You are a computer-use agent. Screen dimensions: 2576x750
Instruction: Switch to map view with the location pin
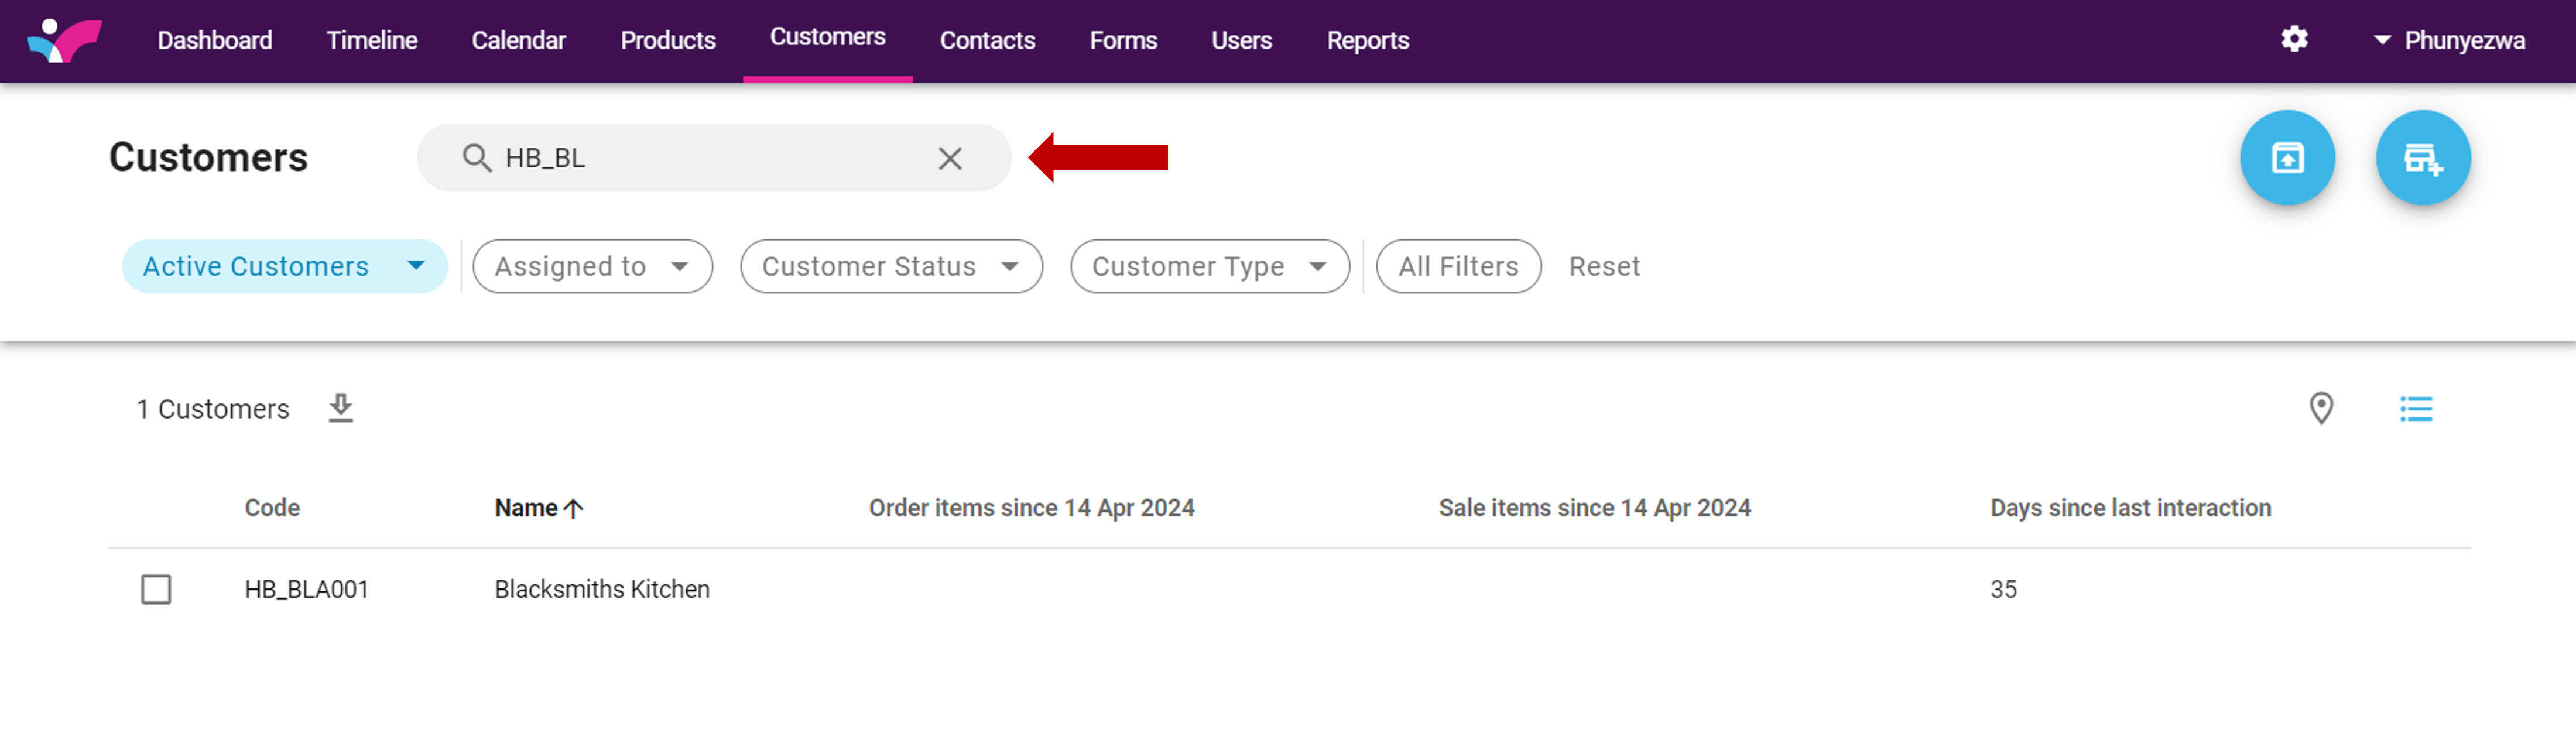click(2320, 408)
